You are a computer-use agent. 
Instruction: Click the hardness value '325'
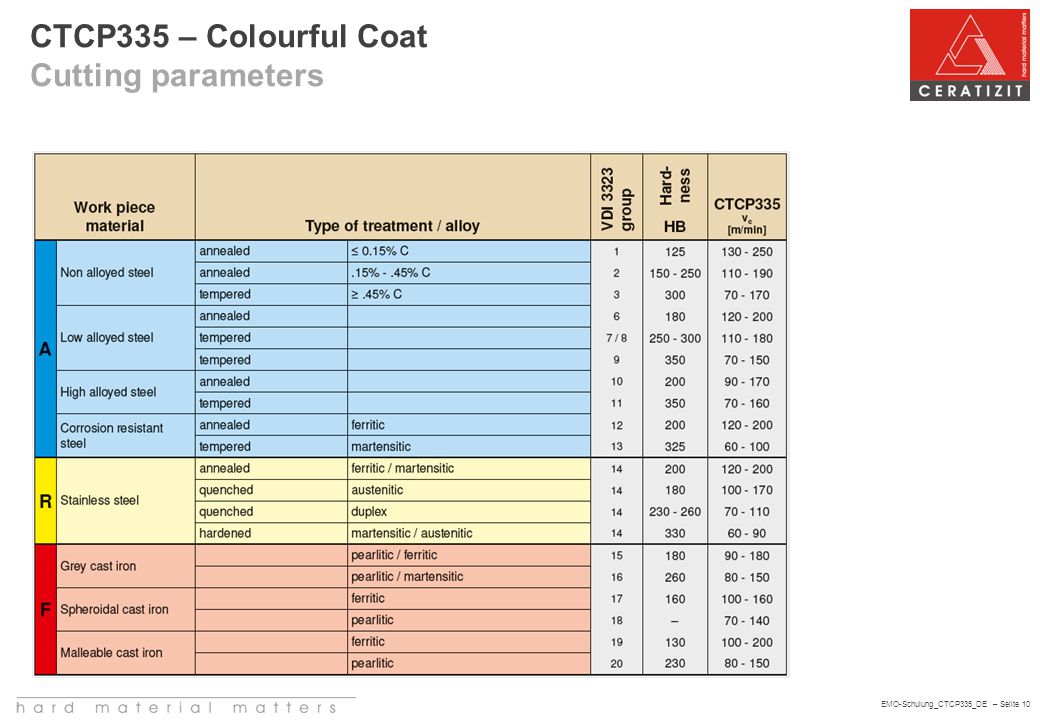coord(675,447)
